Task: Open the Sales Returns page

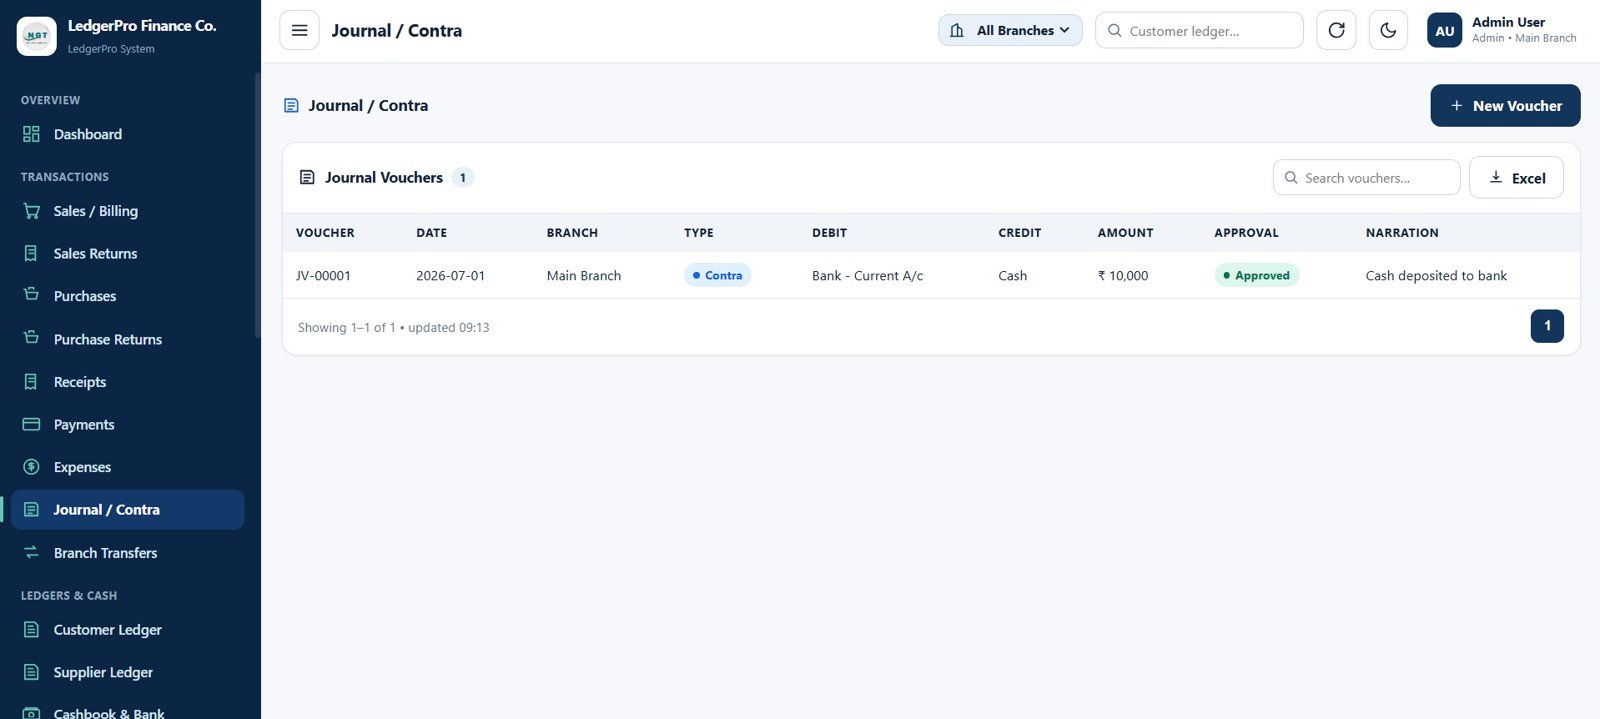Action: [x=127, y=254]
